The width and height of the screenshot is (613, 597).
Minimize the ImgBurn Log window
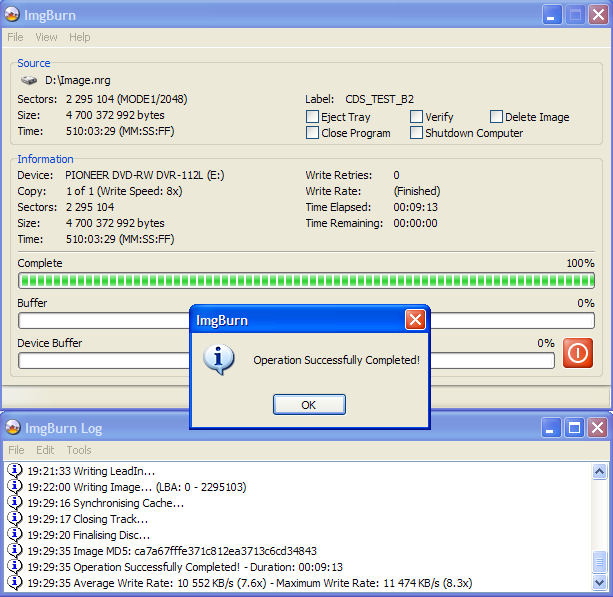pos(551,428)
